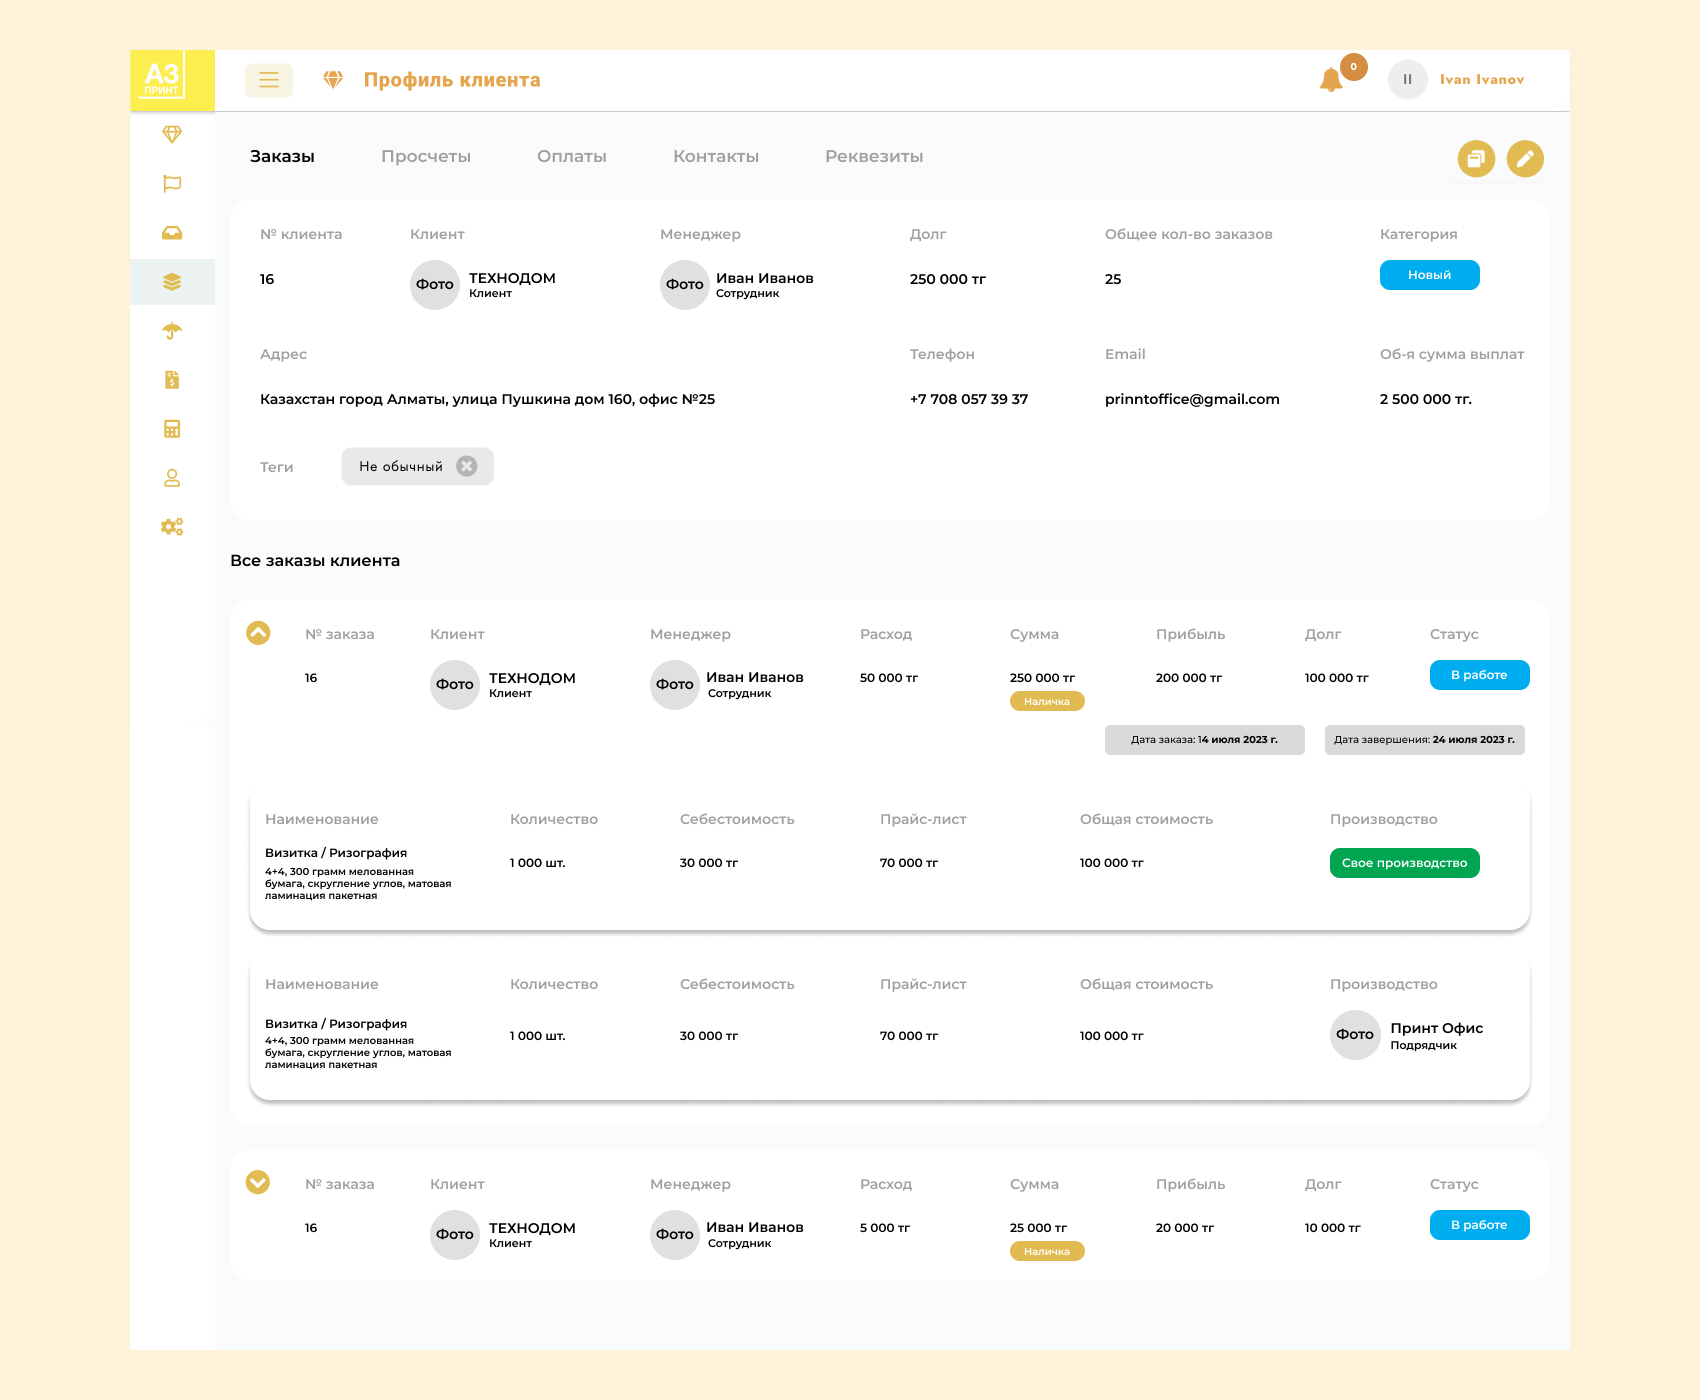Select the stacked layers sidebar icon
This screenshot has width=1700, height=1400.
pyautogui.click(x=172, y=282)
